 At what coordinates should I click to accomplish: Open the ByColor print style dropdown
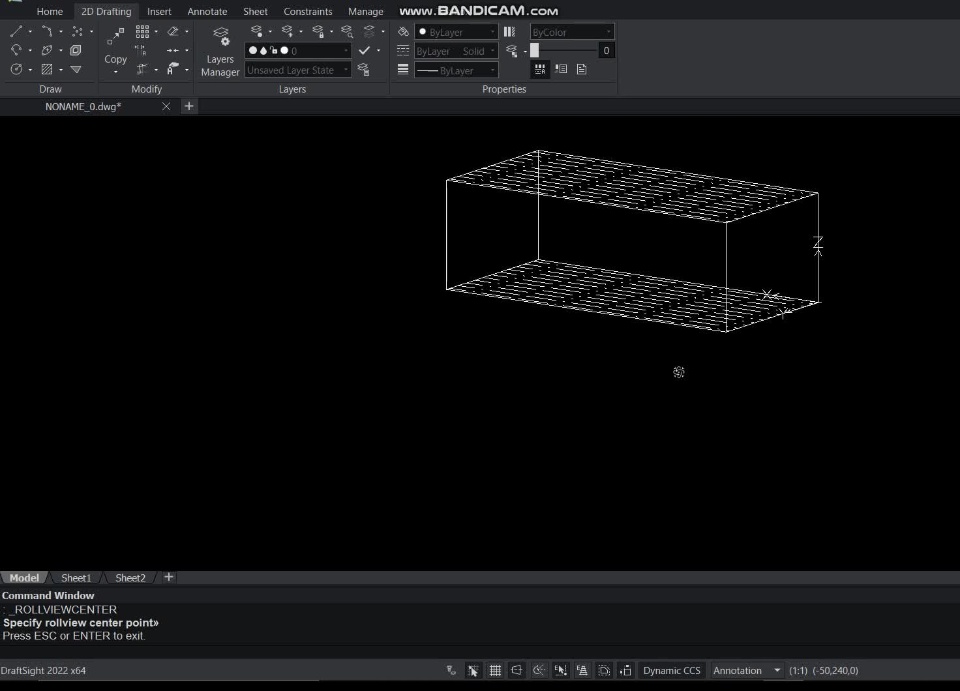point(572,32)
